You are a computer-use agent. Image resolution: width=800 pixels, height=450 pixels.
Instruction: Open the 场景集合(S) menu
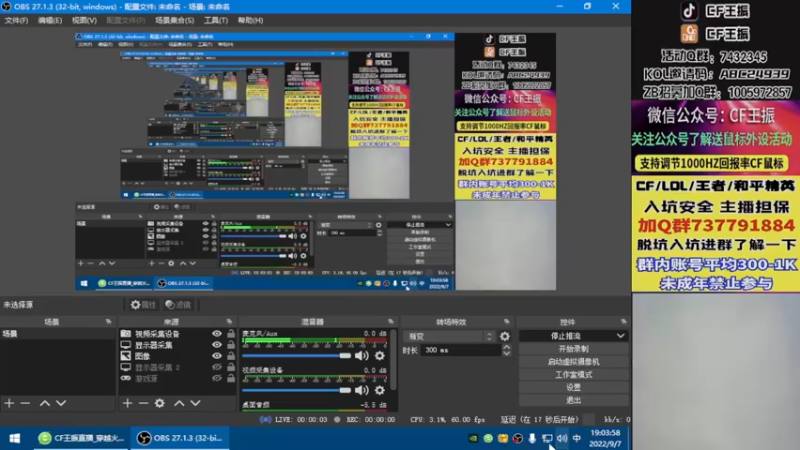click(174, 20)
